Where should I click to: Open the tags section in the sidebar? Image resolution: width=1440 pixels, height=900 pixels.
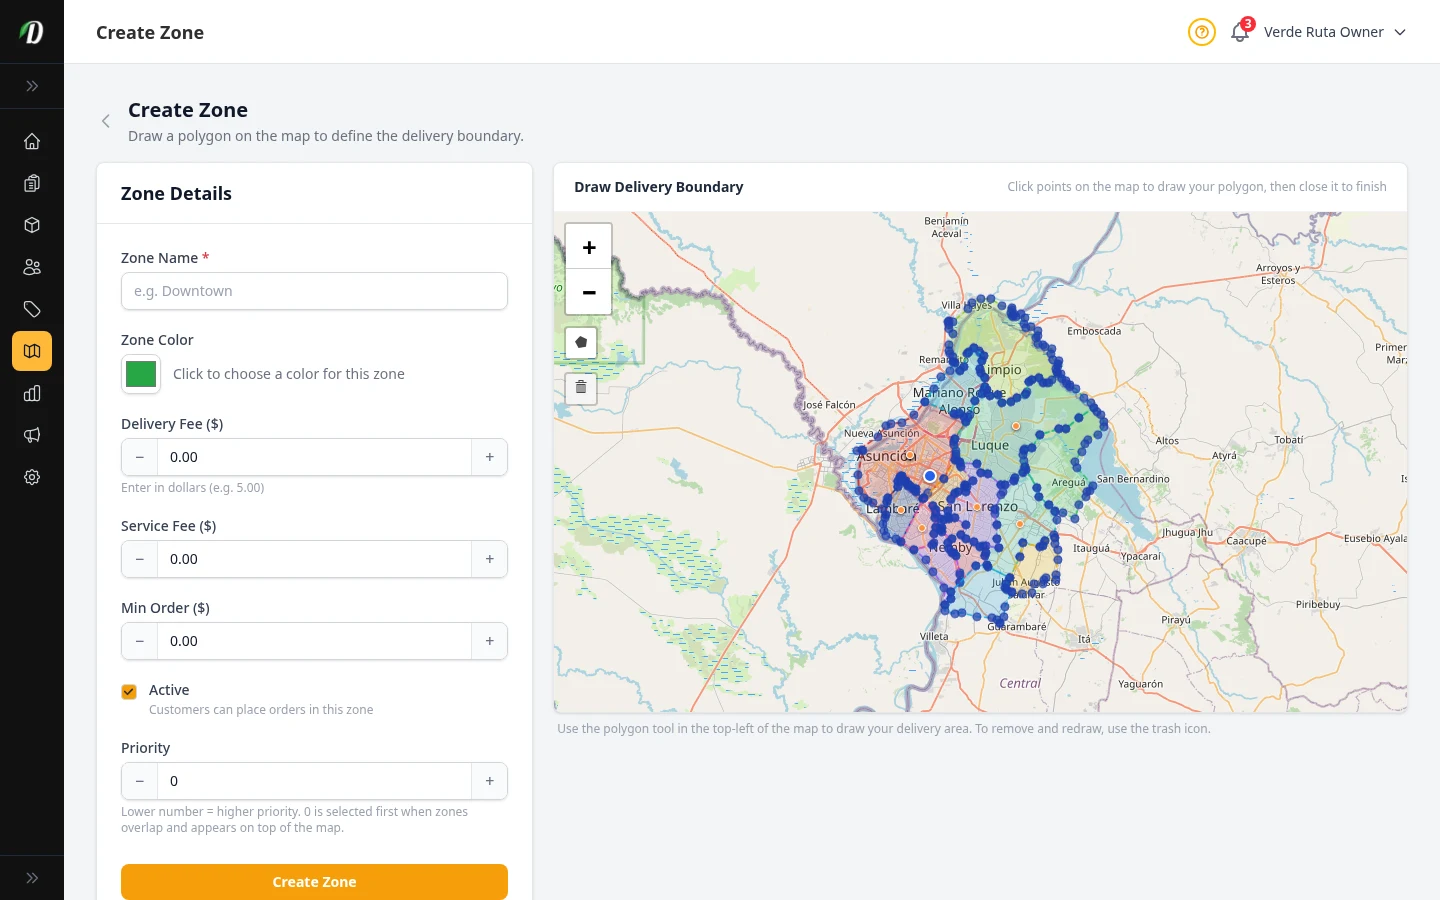31,309
